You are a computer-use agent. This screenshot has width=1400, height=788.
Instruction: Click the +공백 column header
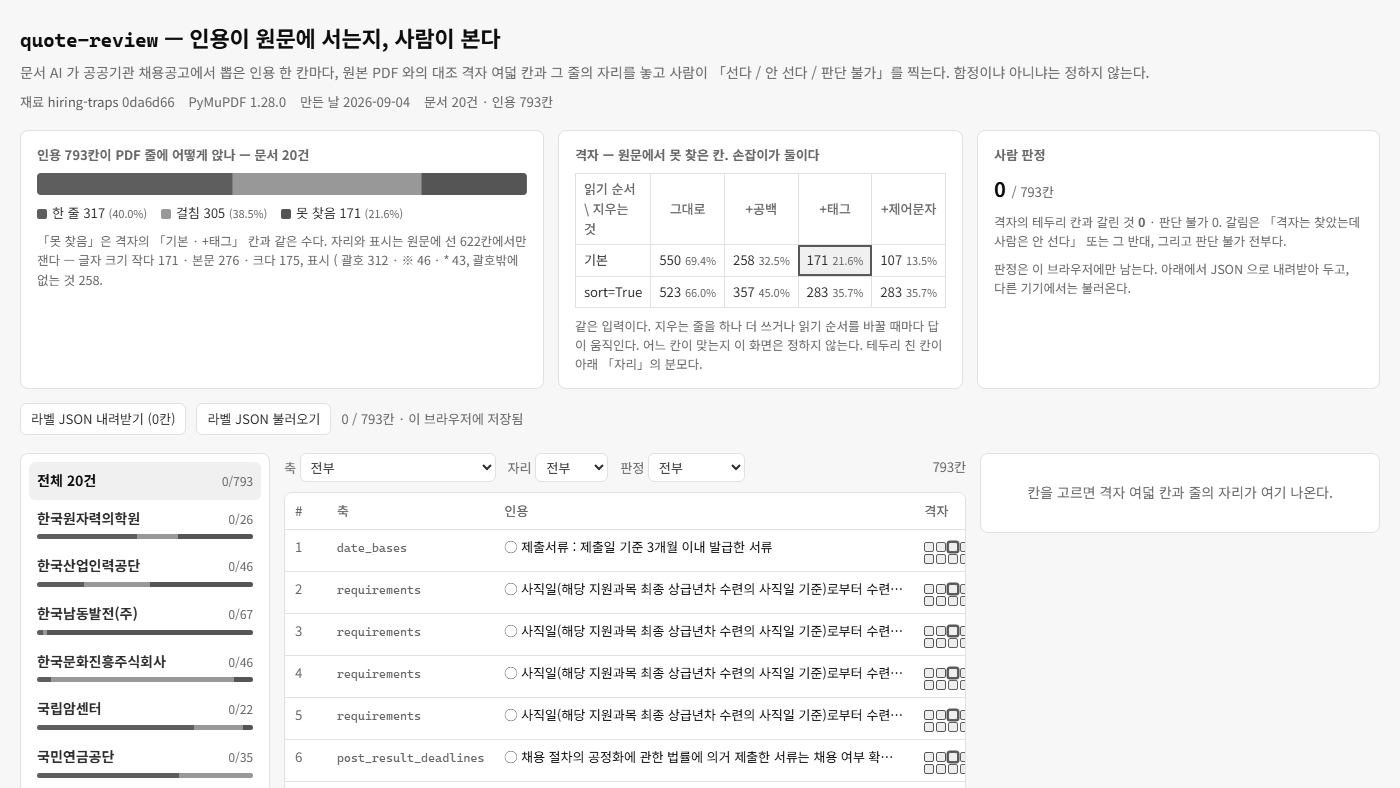pos(761,209)
